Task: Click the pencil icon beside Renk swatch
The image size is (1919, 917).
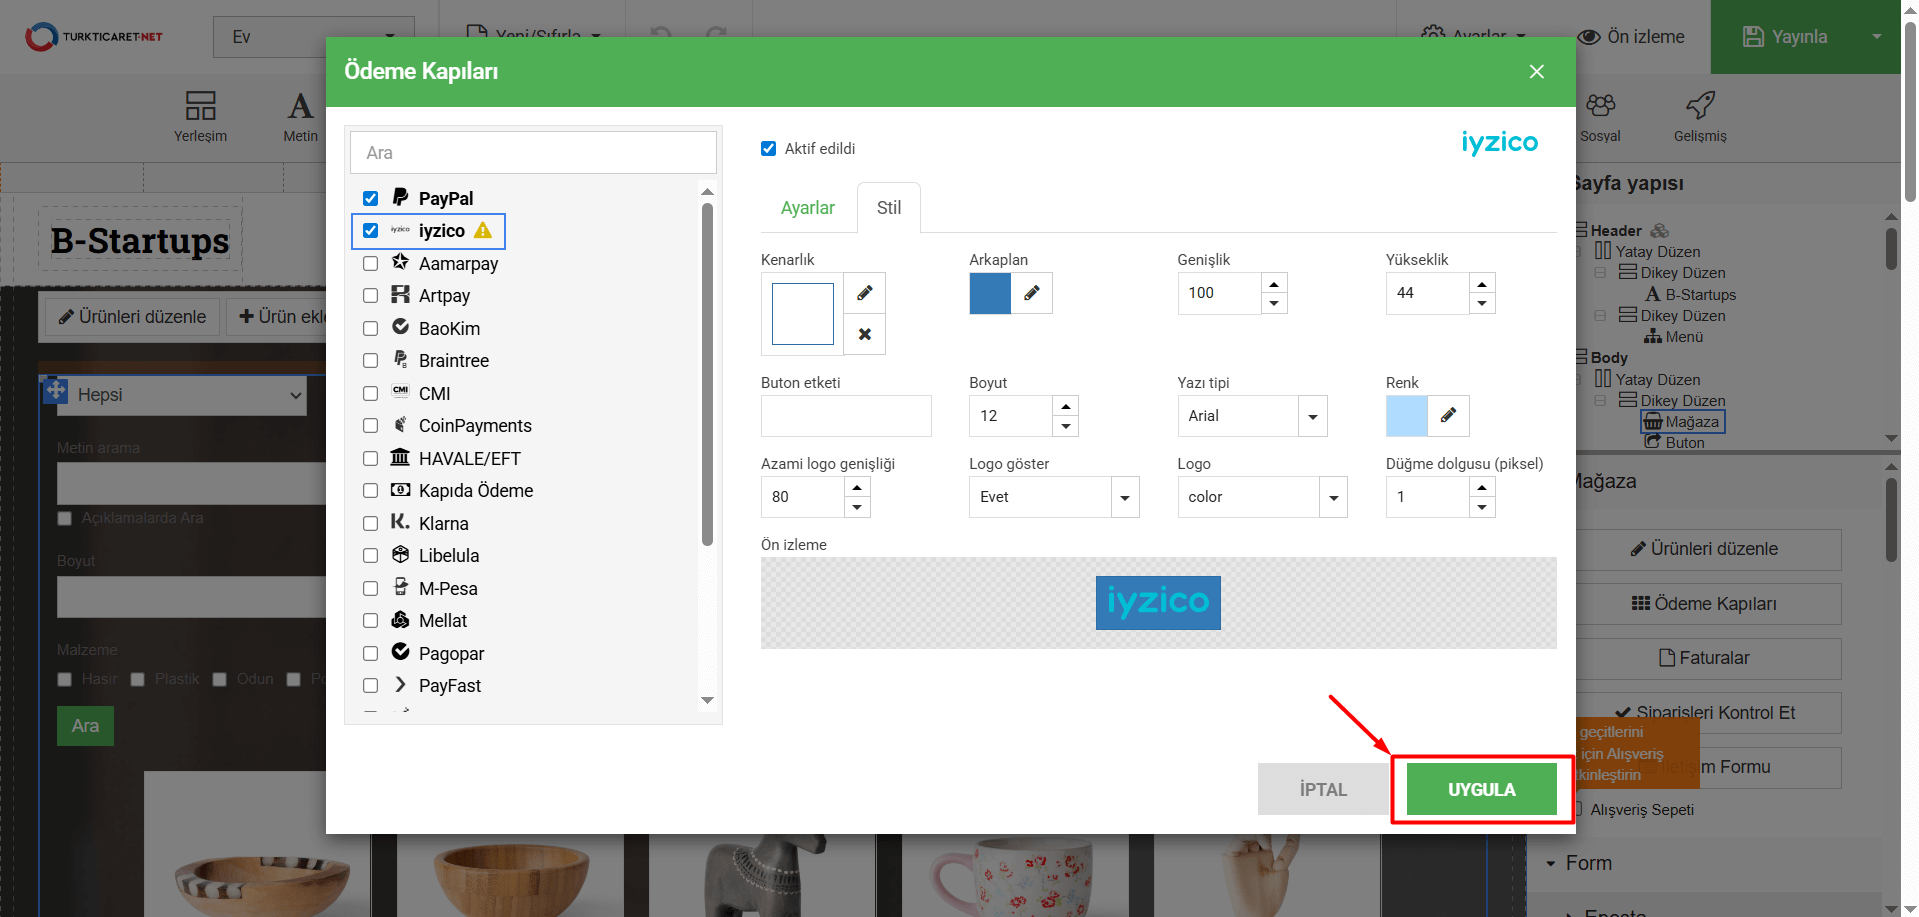Action: (1448, 416)
